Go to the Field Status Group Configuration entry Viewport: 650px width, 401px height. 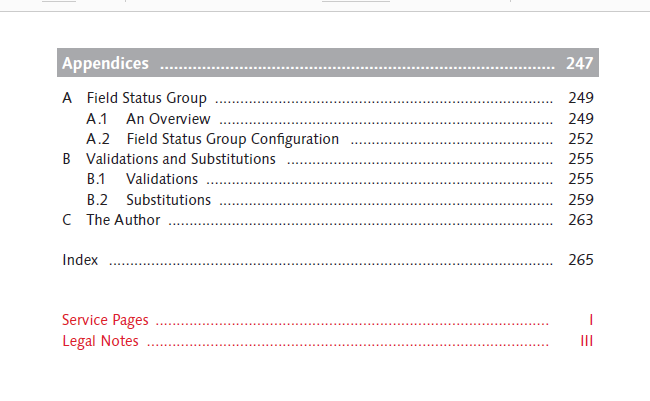click(x=233, y=139)
